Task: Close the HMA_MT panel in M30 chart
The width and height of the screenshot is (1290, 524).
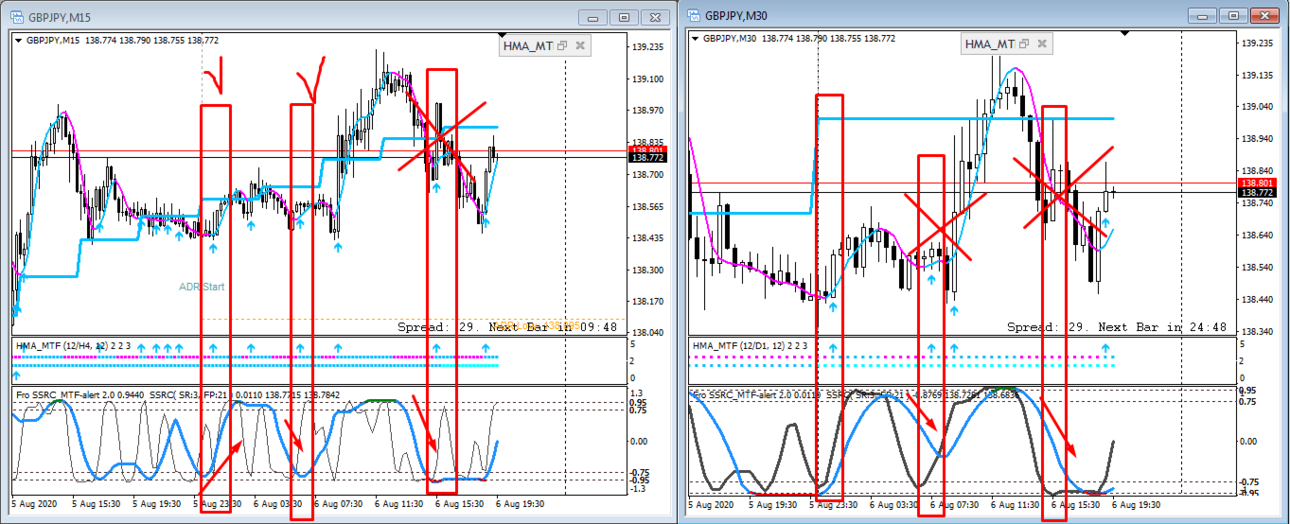Action: coord(1043,44)
